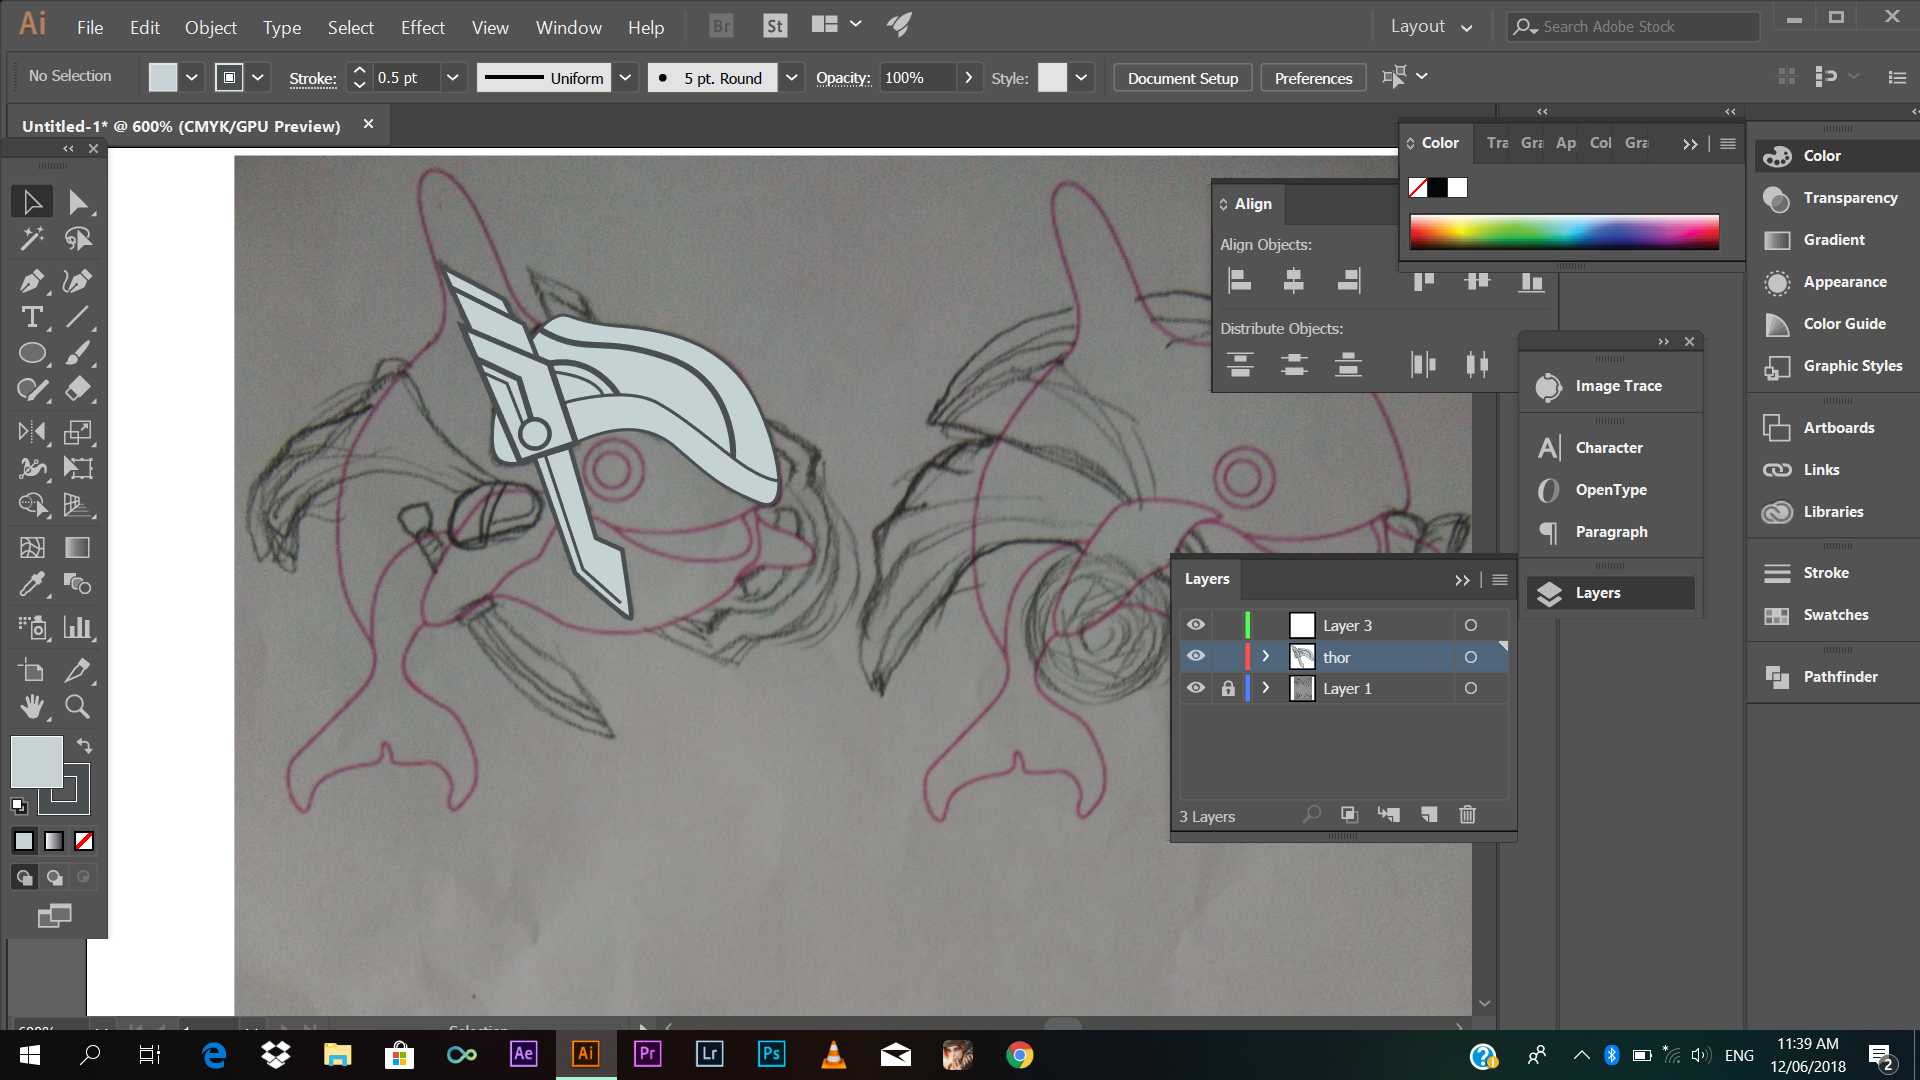Click horizontal align center icon
This screenshot has height=1080, width=1920.
pos(1294,281)
